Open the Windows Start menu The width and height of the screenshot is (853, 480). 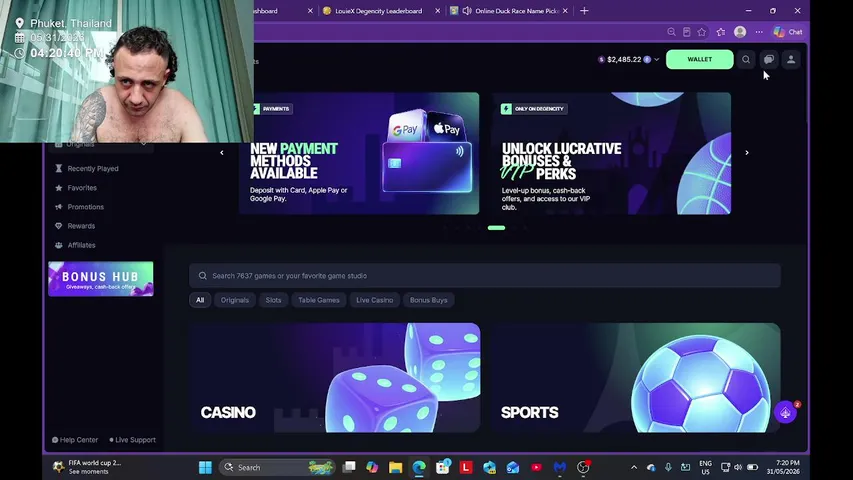(205, 467)
